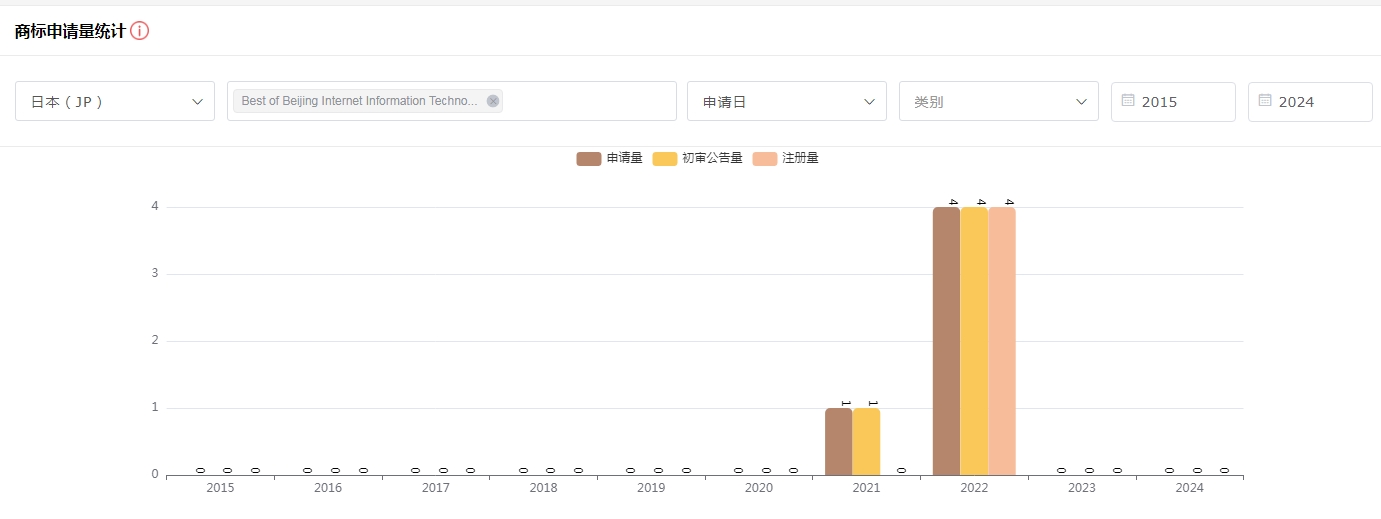Open the 类别 category dropdown
This screenshot has height=519, width=1381.
(999, 101)
